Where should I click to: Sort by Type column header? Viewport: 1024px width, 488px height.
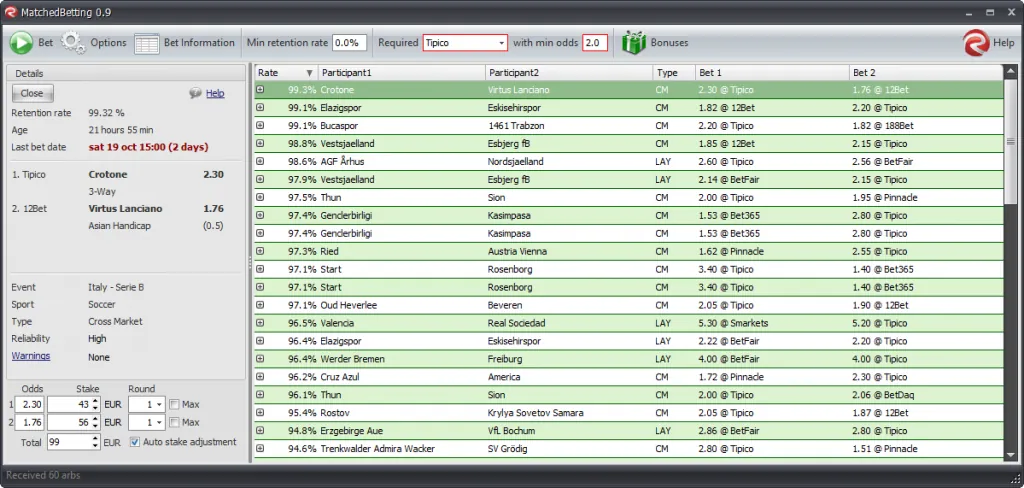(x=674, y=73)
